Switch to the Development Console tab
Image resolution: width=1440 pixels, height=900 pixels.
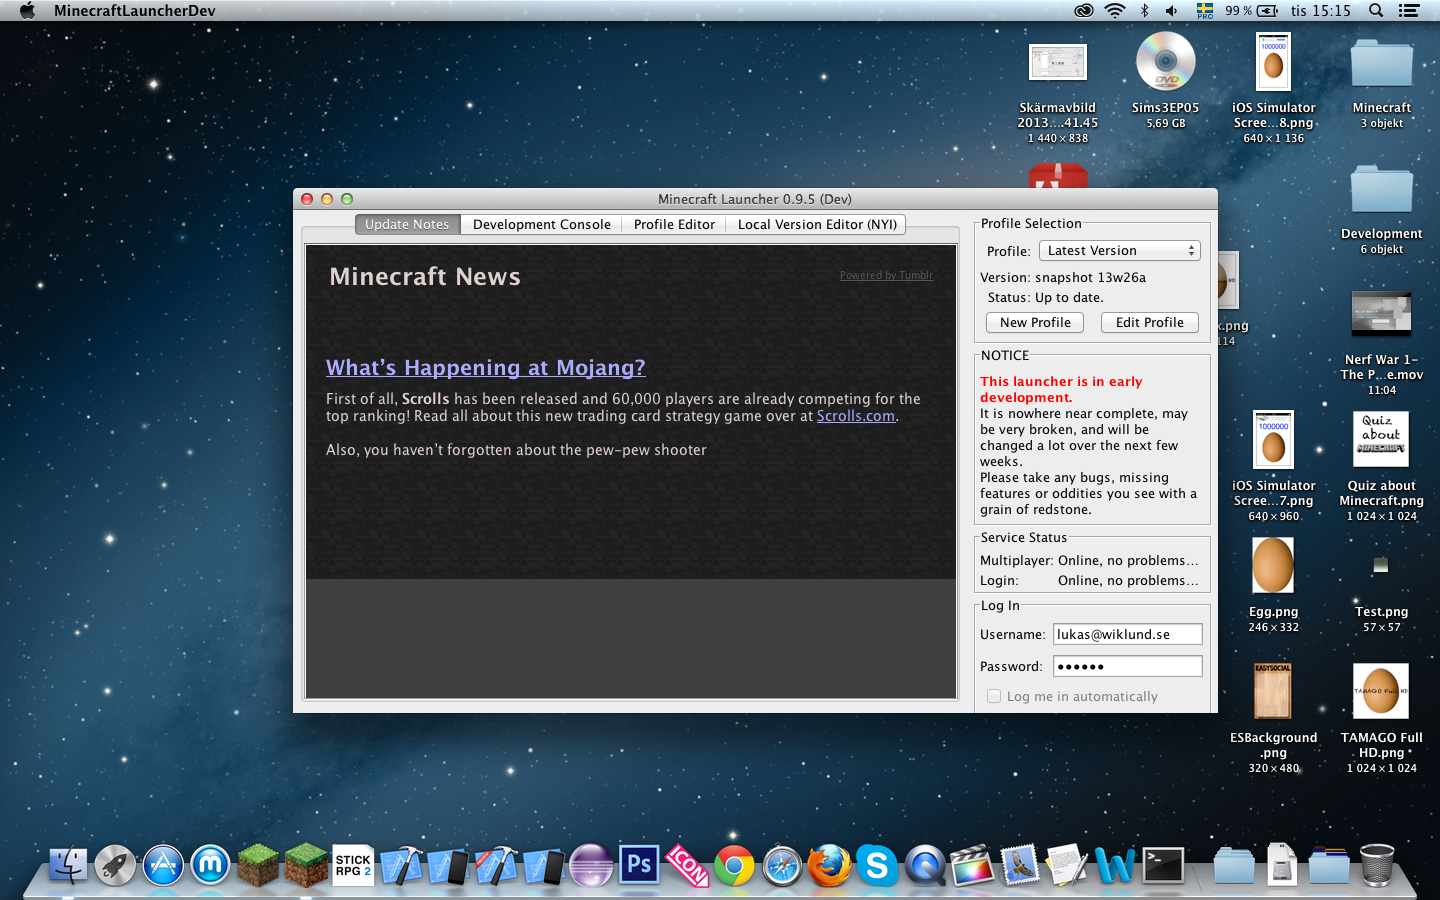click(x=541, y=225)
